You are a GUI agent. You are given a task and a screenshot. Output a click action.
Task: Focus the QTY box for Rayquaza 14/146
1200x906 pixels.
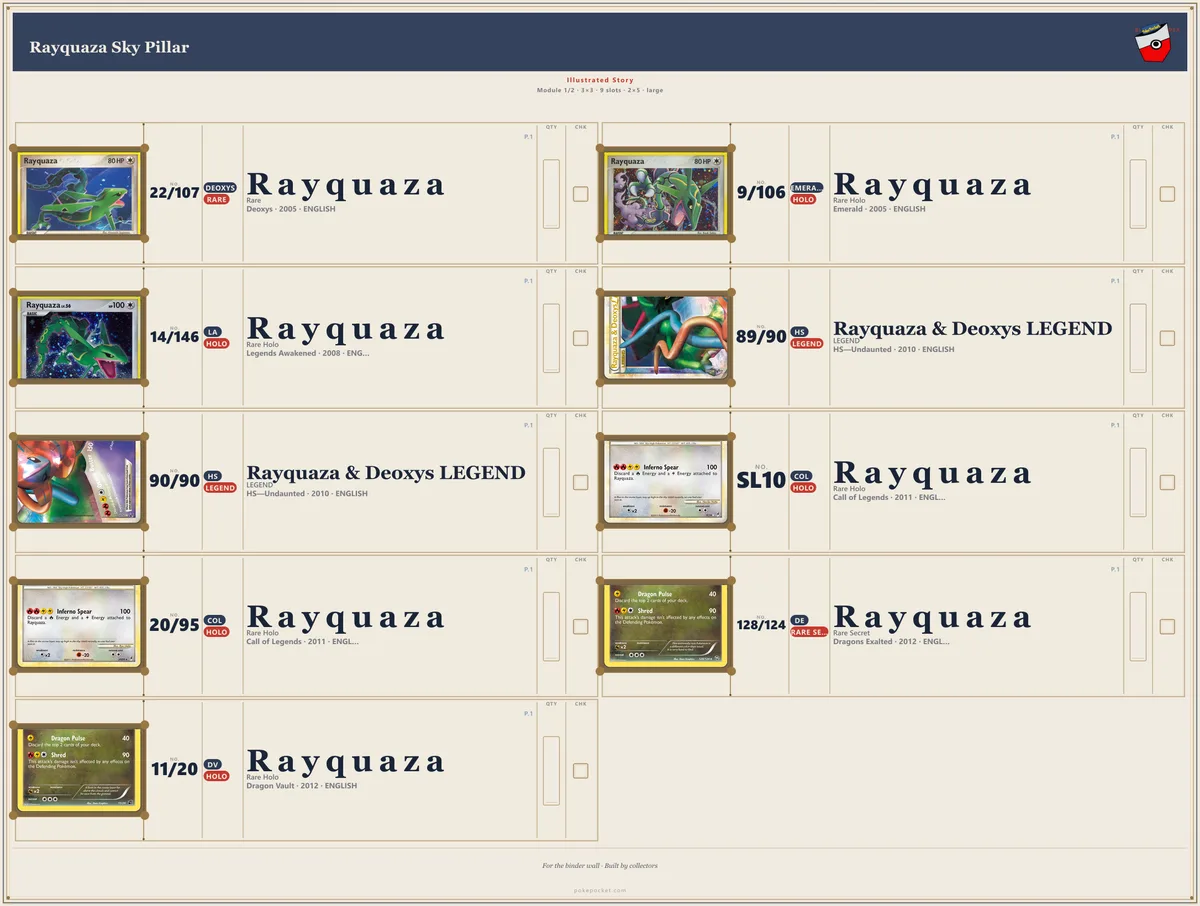pyautogui.click(x=551, y=338)
